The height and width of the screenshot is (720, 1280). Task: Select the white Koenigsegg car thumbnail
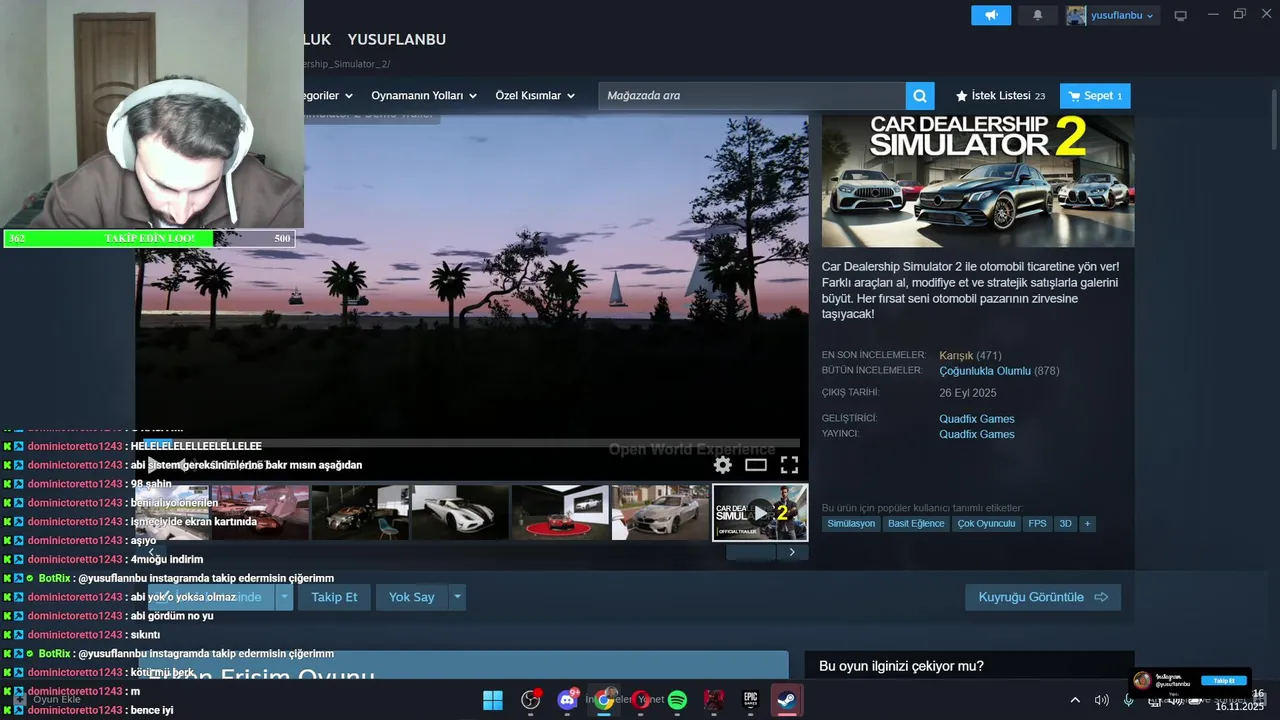460,512
